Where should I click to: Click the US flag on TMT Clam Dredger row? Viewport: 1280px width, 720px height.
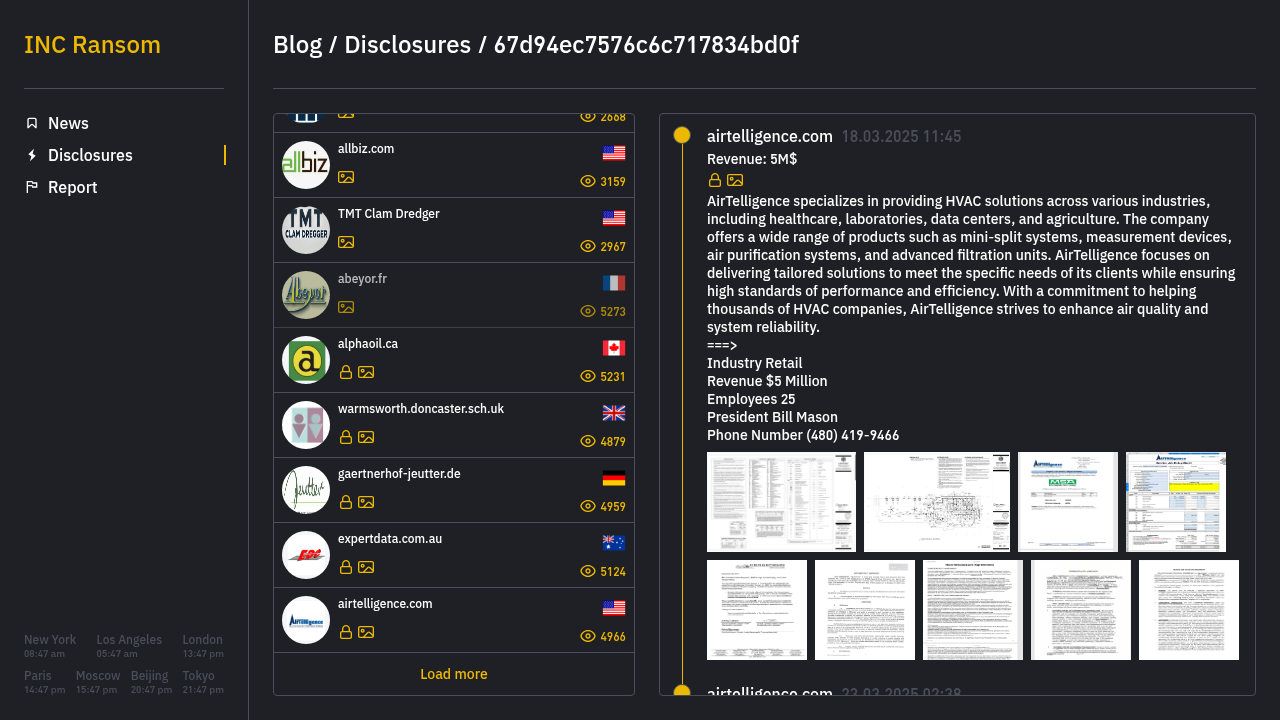(614, 218)
